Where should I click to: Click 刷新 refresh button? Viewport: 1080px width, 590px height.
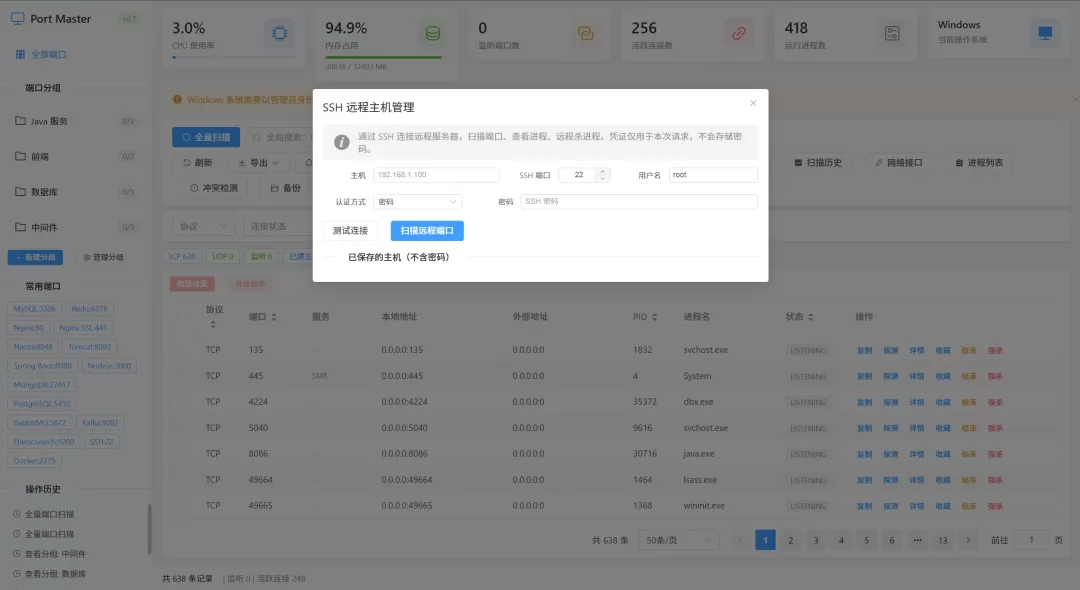coord(198,163)
